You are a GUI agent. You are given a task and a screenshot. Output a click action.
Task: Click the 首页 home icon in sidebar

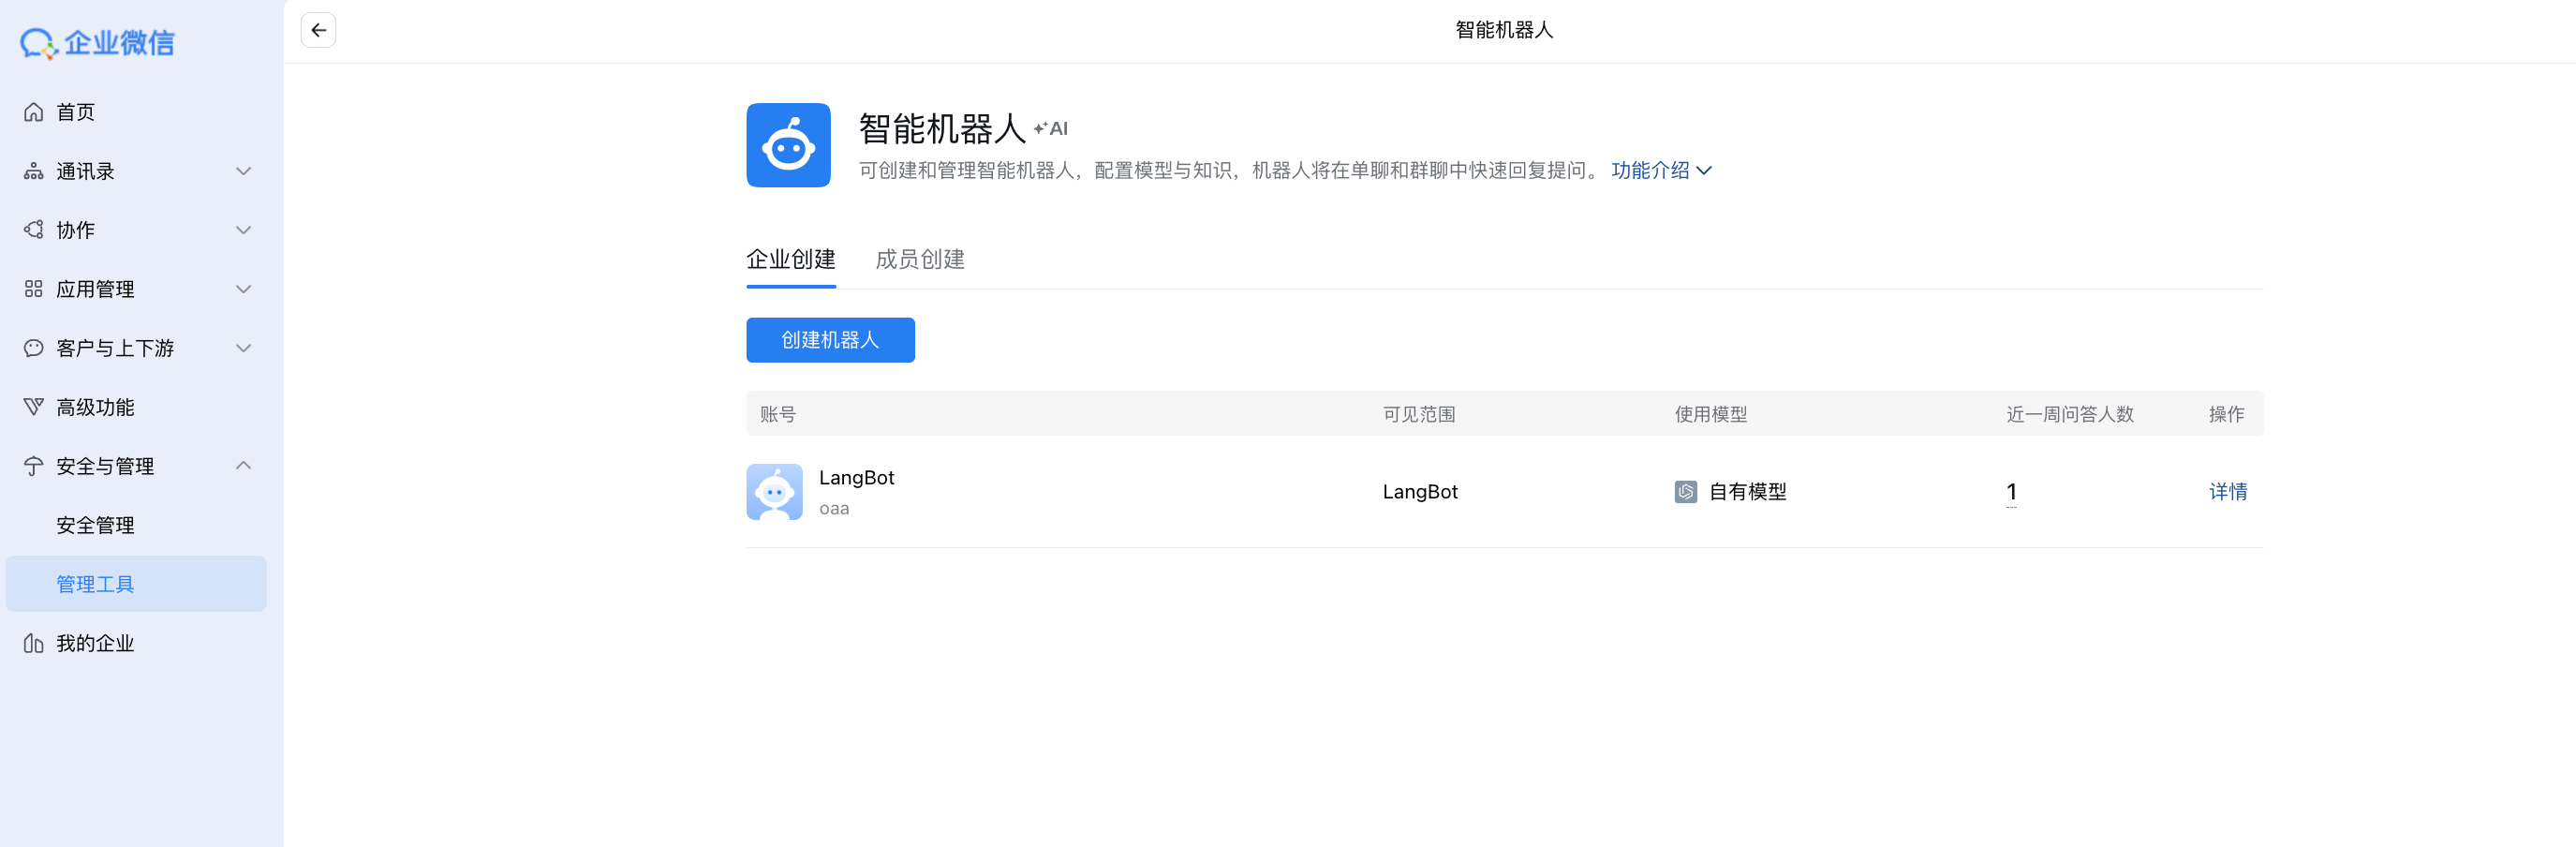(33, 112)
